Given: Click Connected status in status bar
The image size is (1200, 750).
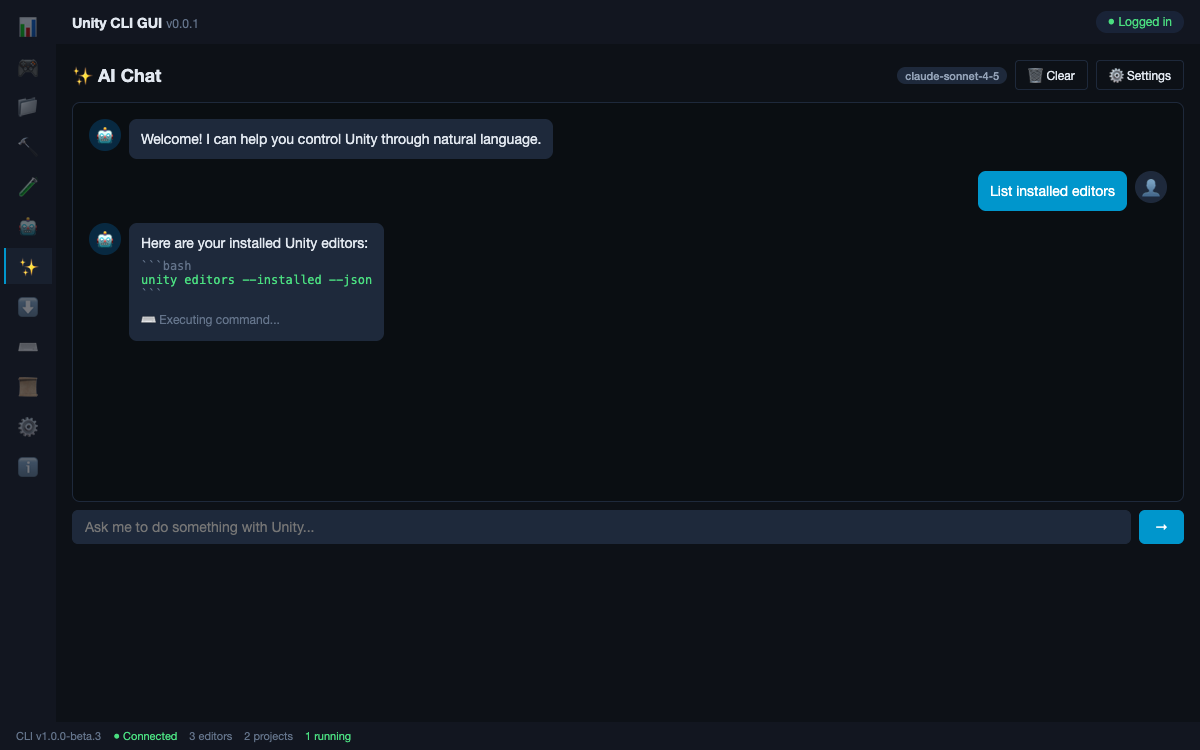Looking at the screenshot, I should 145,736.
